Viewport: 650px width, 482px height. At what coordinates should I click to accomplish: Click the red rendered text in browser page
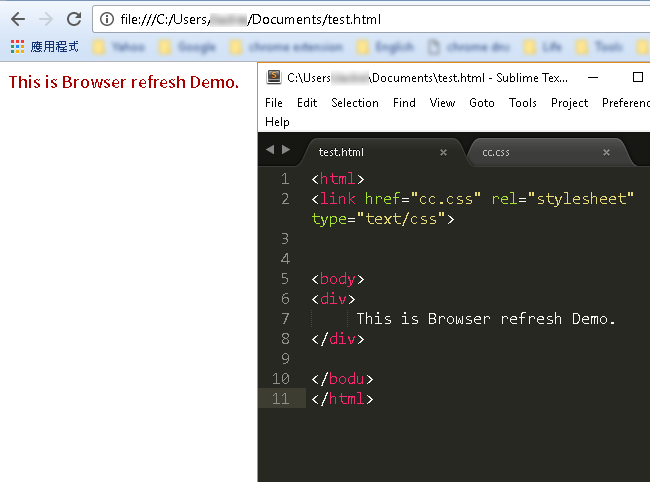124,82
